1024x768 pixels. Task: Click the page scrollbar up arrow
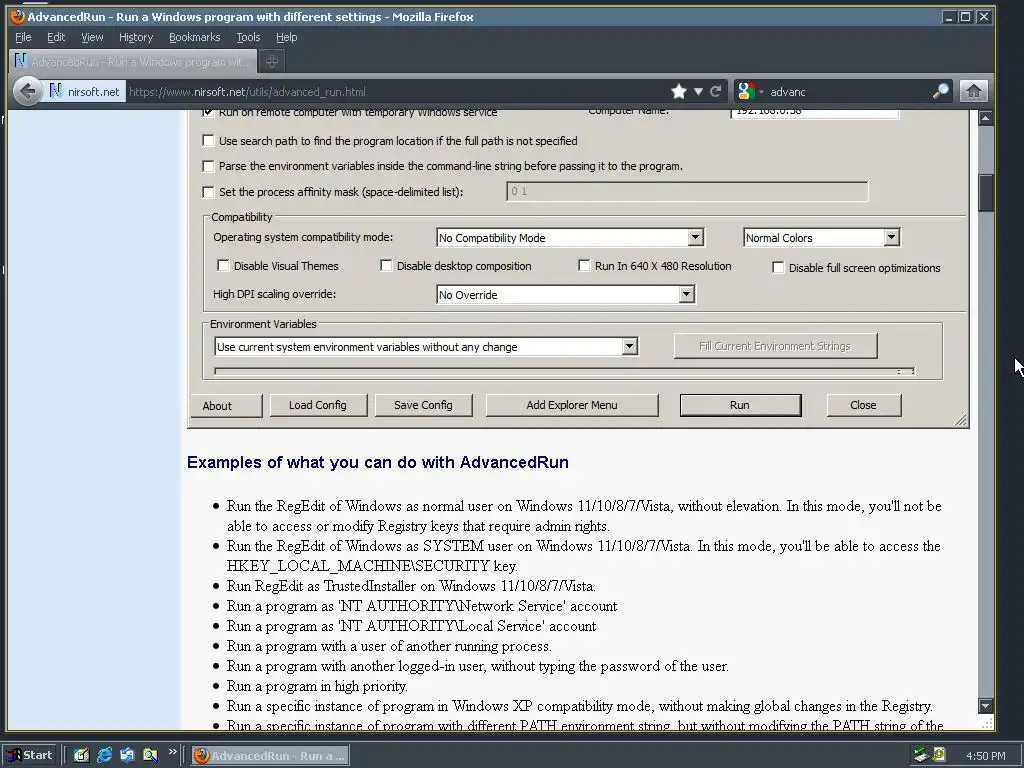point(985,118)
